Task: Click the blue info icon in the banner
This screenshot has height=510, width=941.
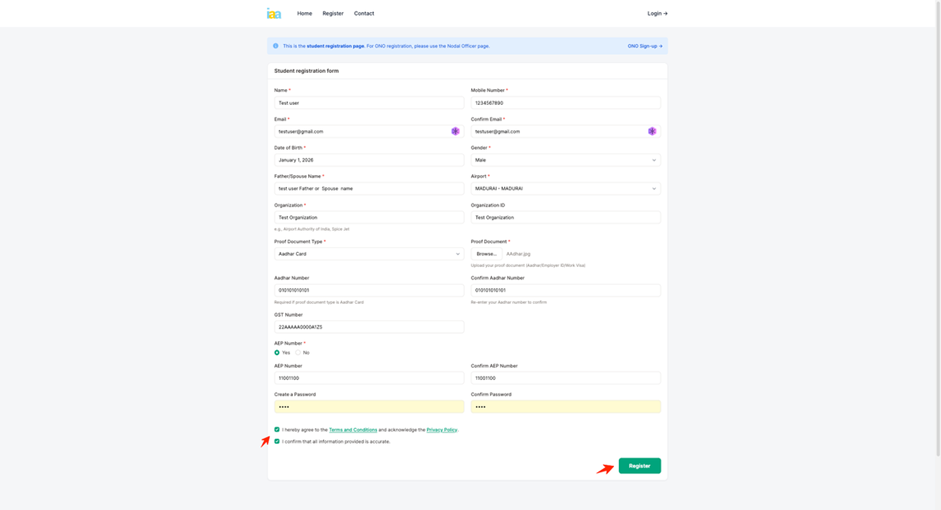Action: pyautogui.click(x=276, y=46)
